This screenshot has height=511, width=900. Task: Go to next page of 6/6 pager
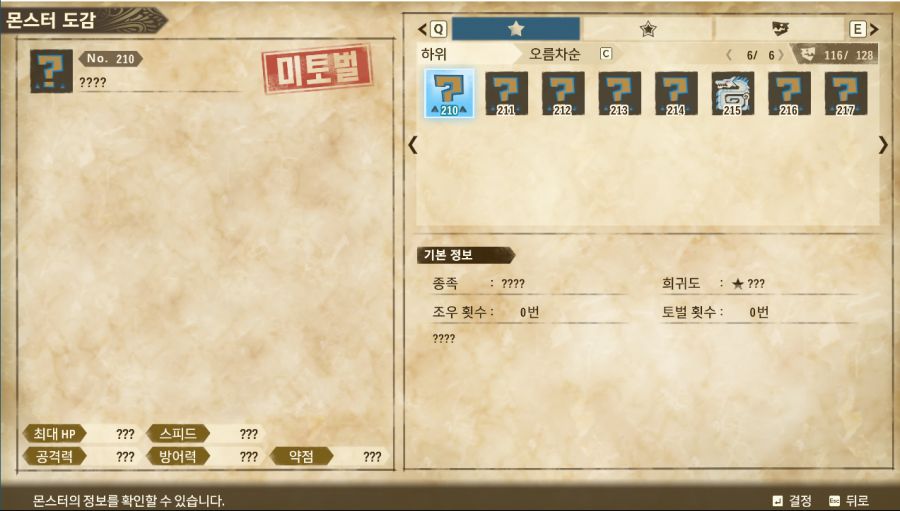(x=781, y=55)
